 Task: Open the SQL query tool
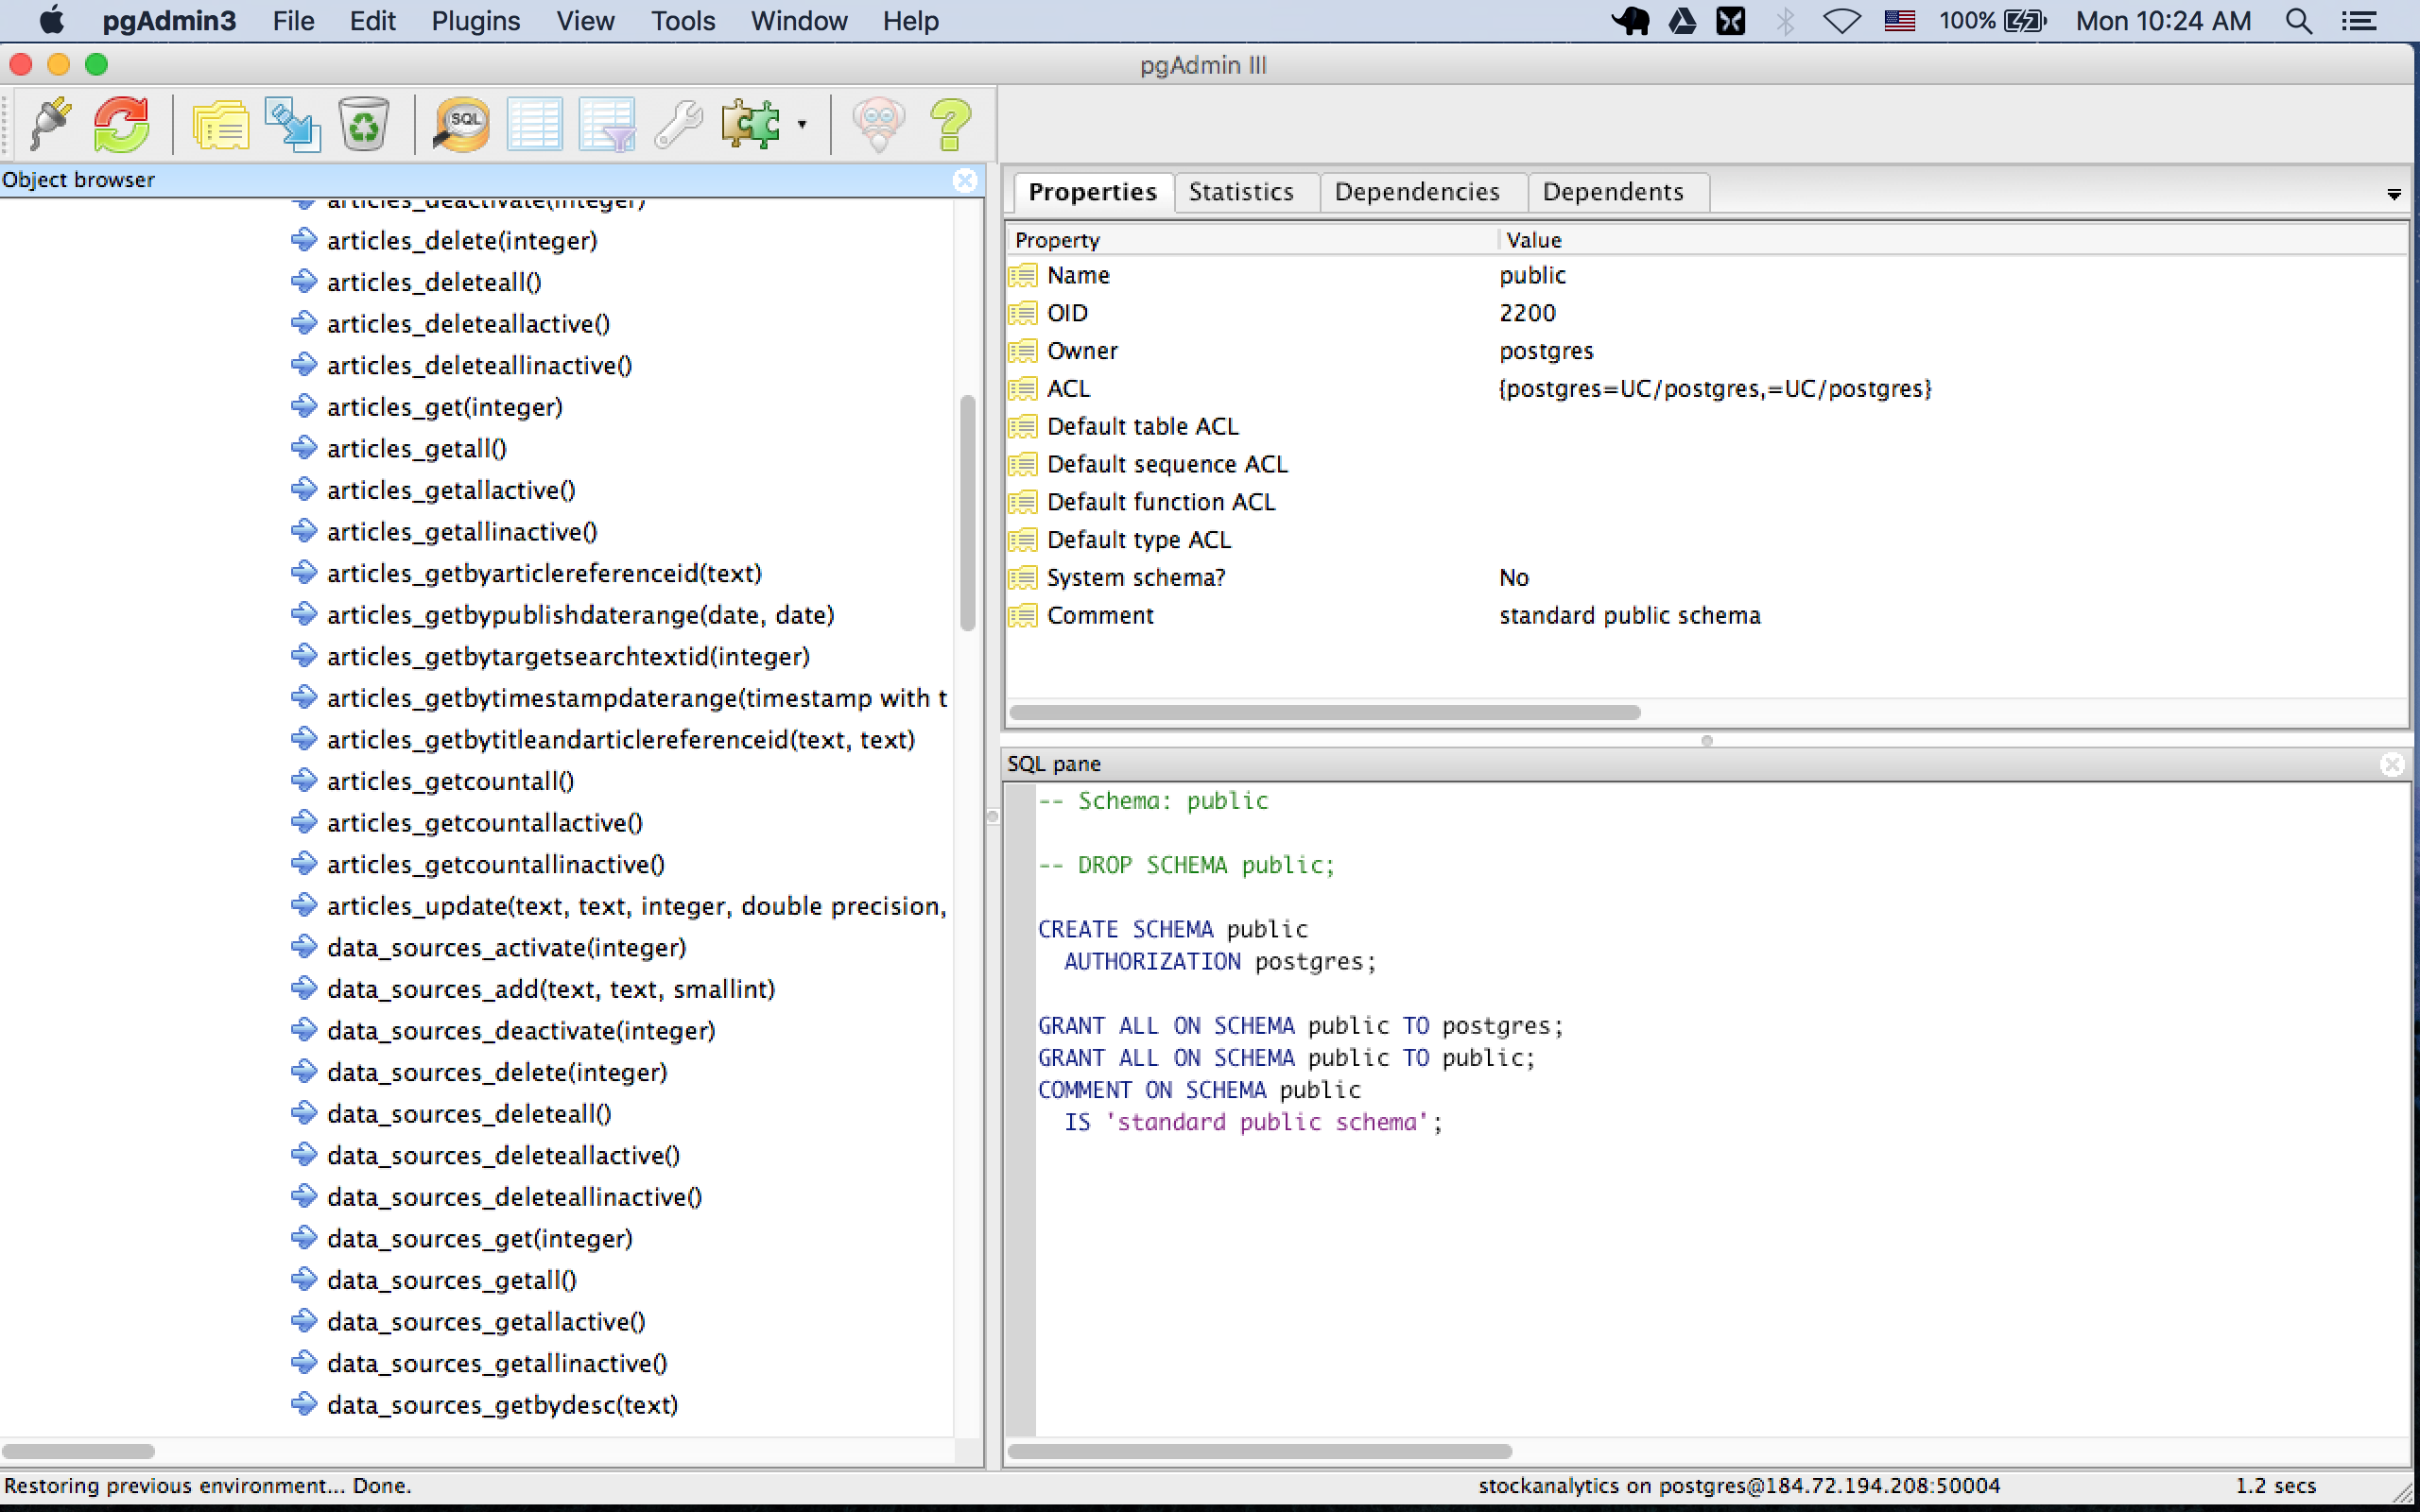click(x=461, y=124)
